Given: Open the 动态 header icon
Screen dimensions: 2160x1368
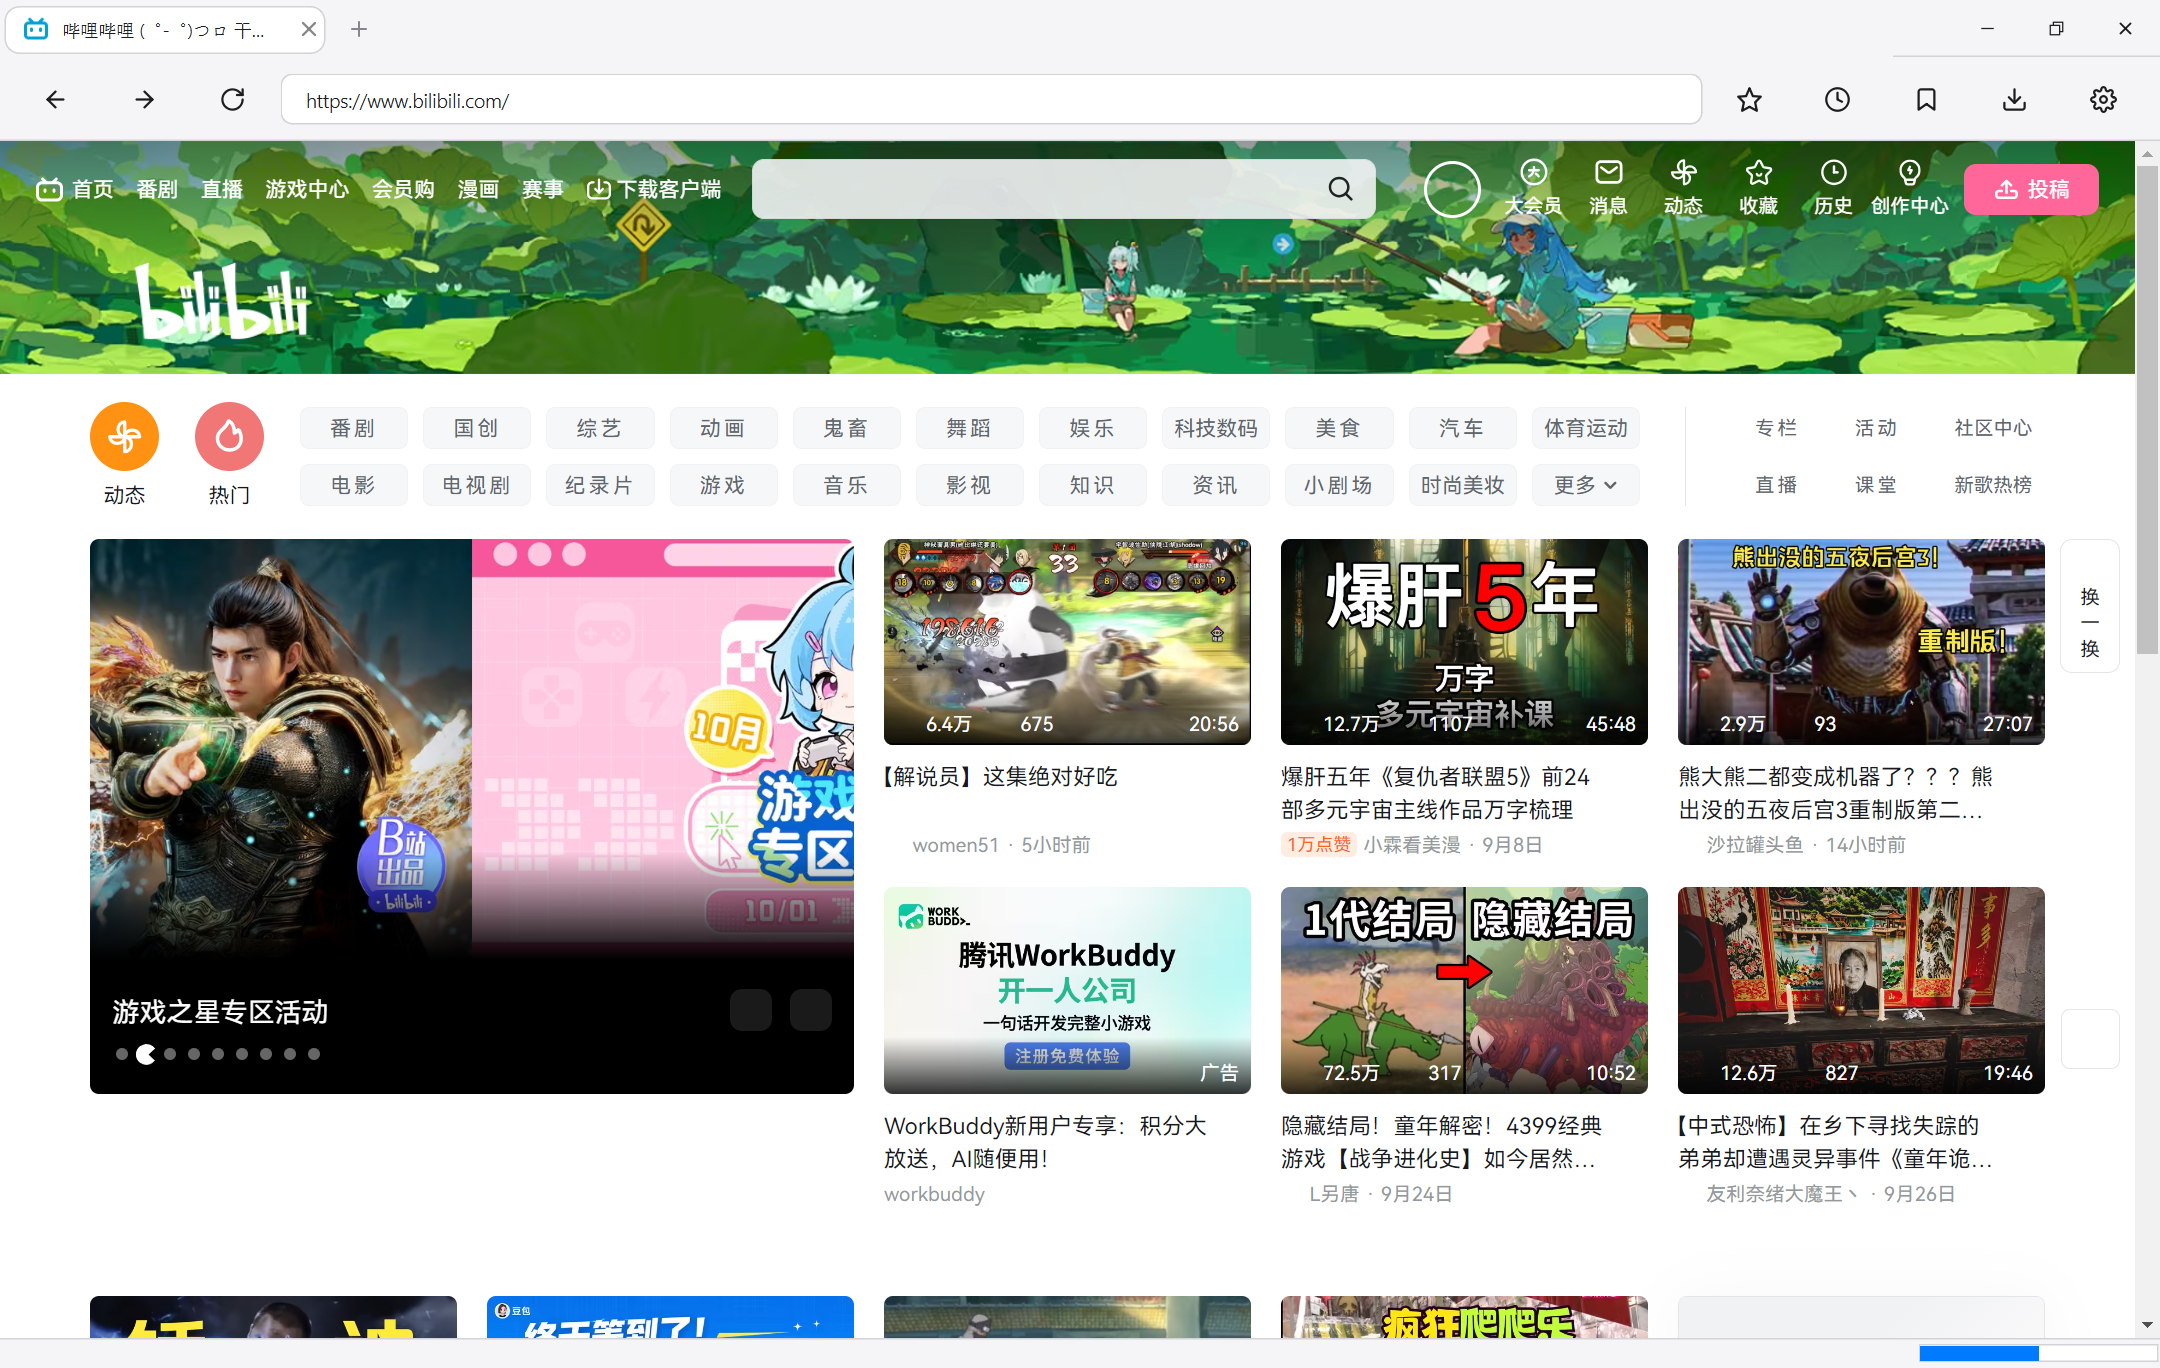Looking at the screenshot, I should (x=1683, y=188).
